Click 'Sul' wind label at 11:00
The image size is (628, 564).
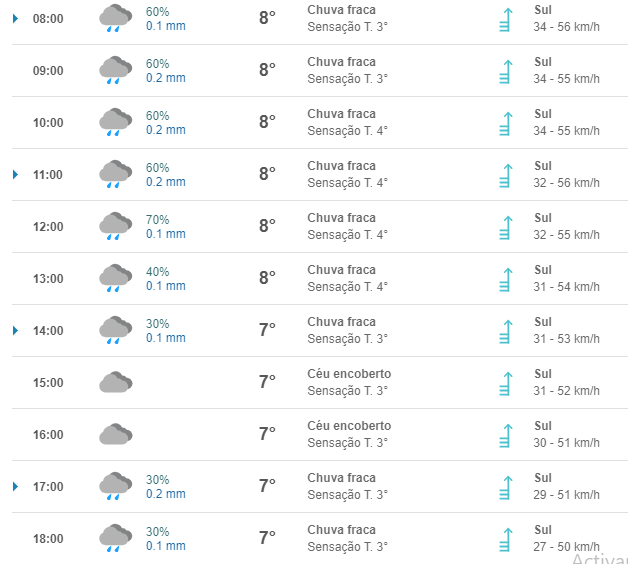point(543,166)
